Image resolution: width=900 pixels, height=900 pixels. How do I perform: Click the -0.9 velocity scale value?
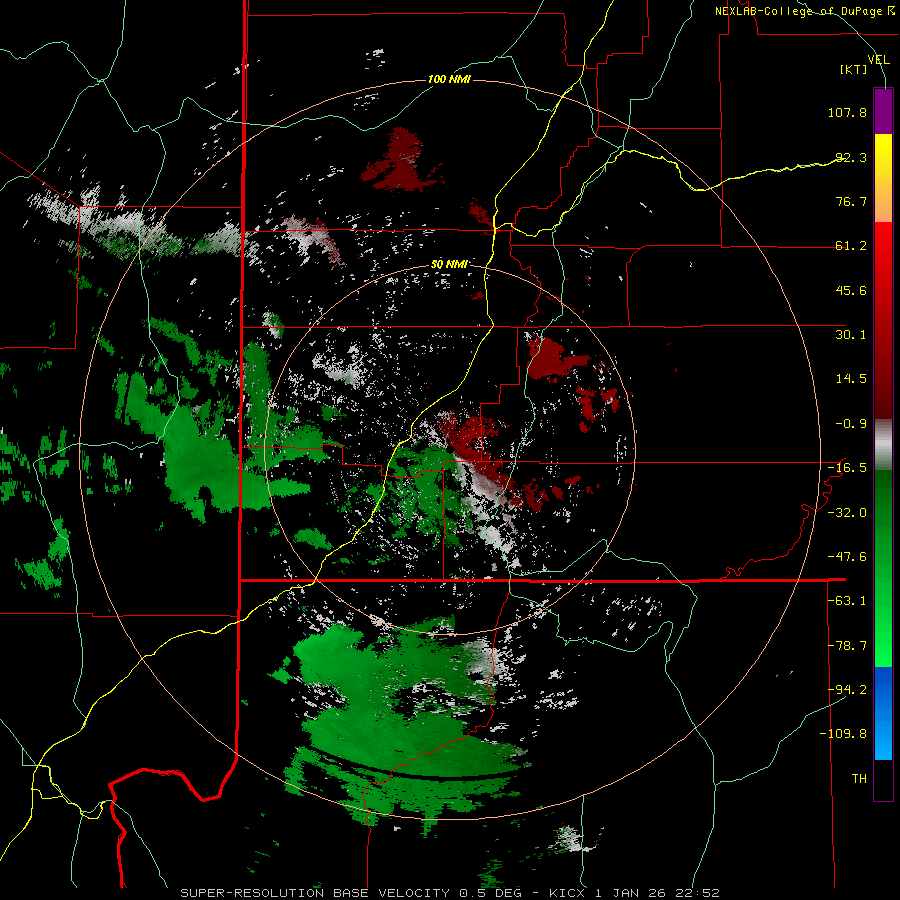(x=851, y=424)
